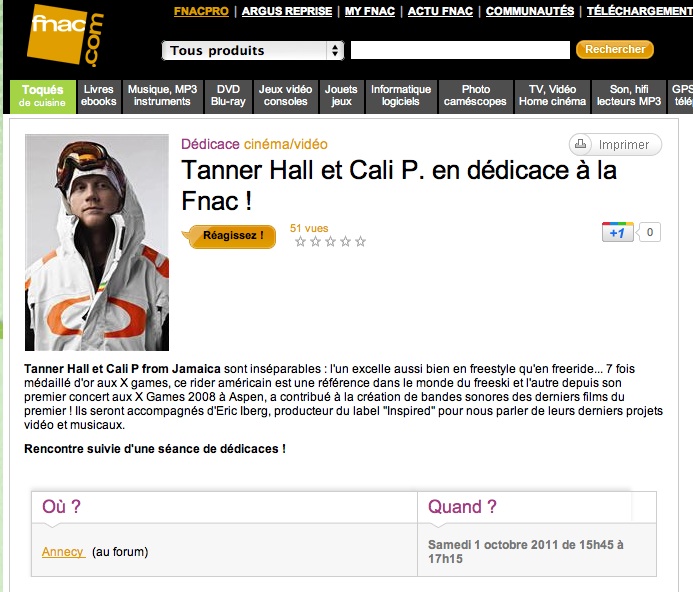Go to the DVD Blu-ray tab
This screenshot has height=592, width=693.
click(228, 96)
